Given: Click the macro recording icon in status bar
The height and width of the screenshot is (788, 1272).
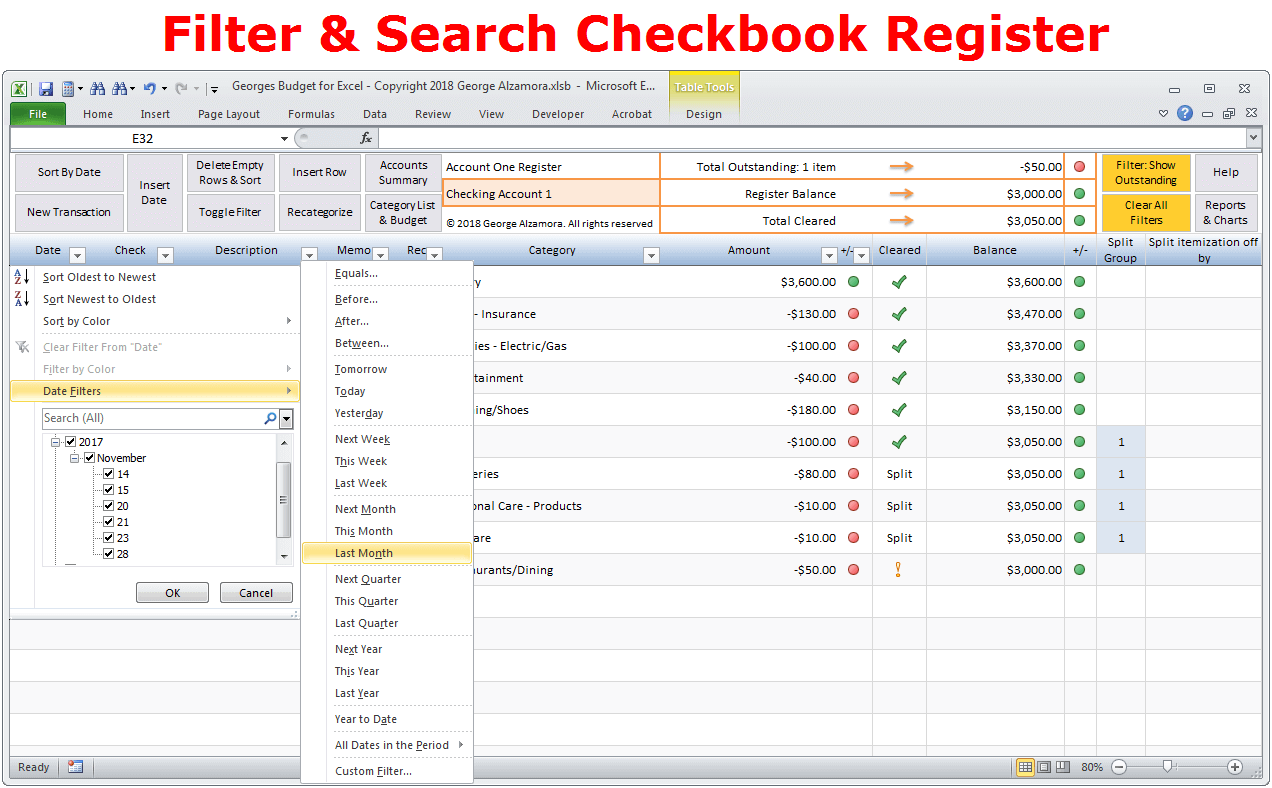Looking at the screenshot, I should point(76,767).
